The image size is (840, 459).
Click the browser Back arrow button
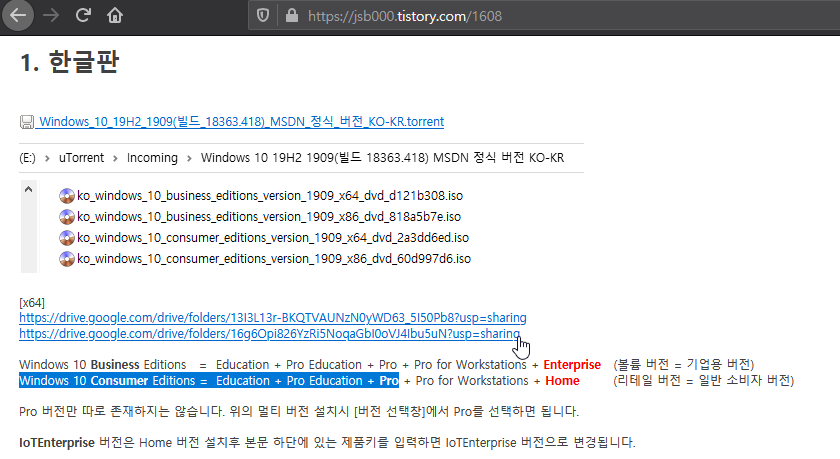(18, 16)
